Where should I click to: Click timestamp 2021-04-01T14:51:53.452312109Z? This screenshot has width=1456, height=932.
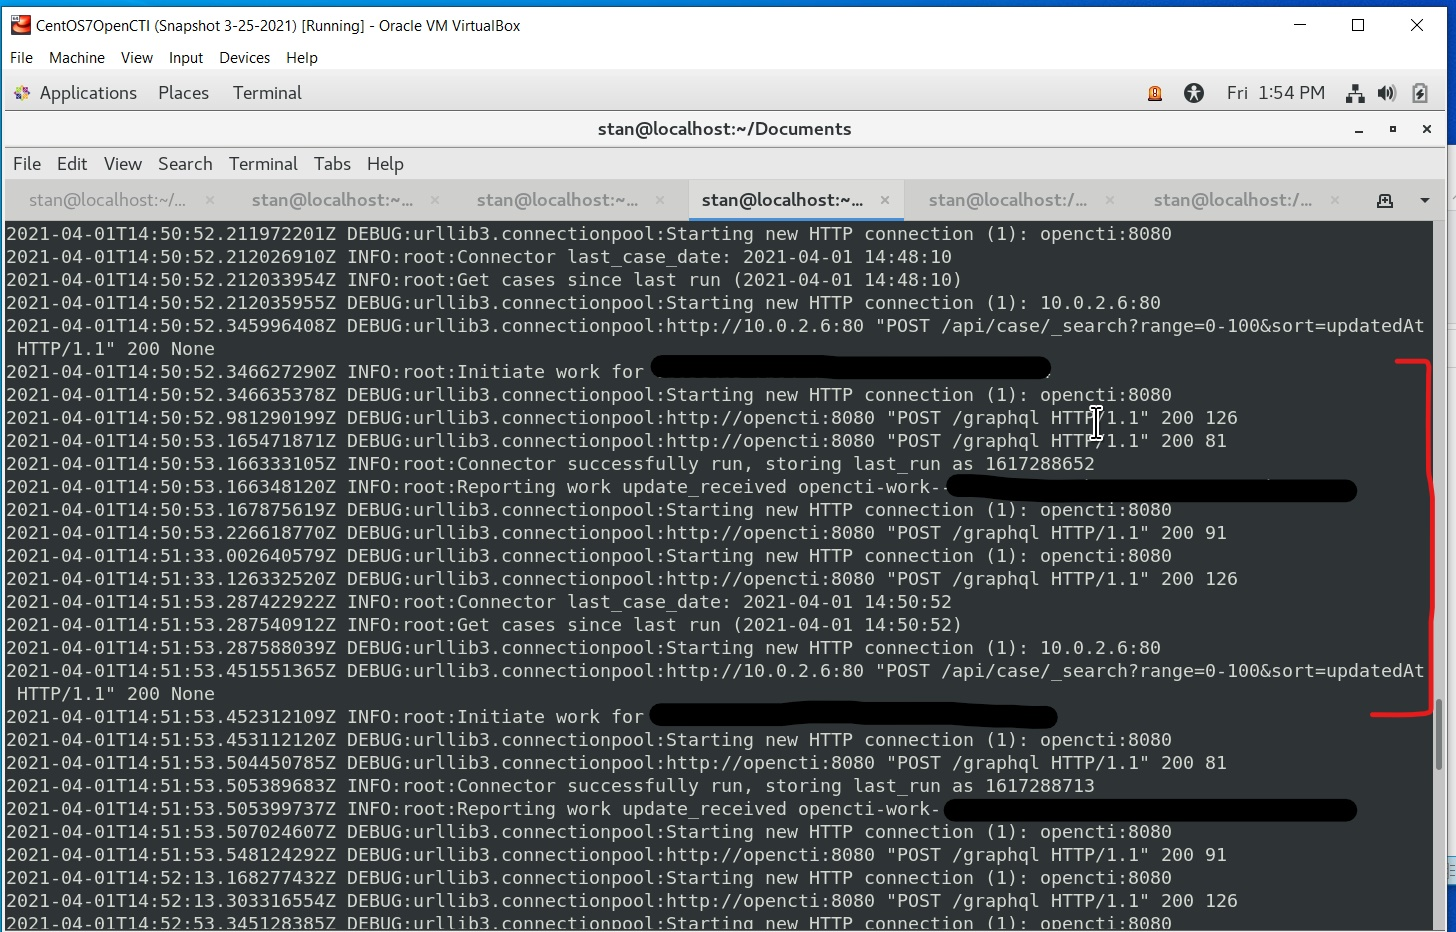(x=171, y=717)
